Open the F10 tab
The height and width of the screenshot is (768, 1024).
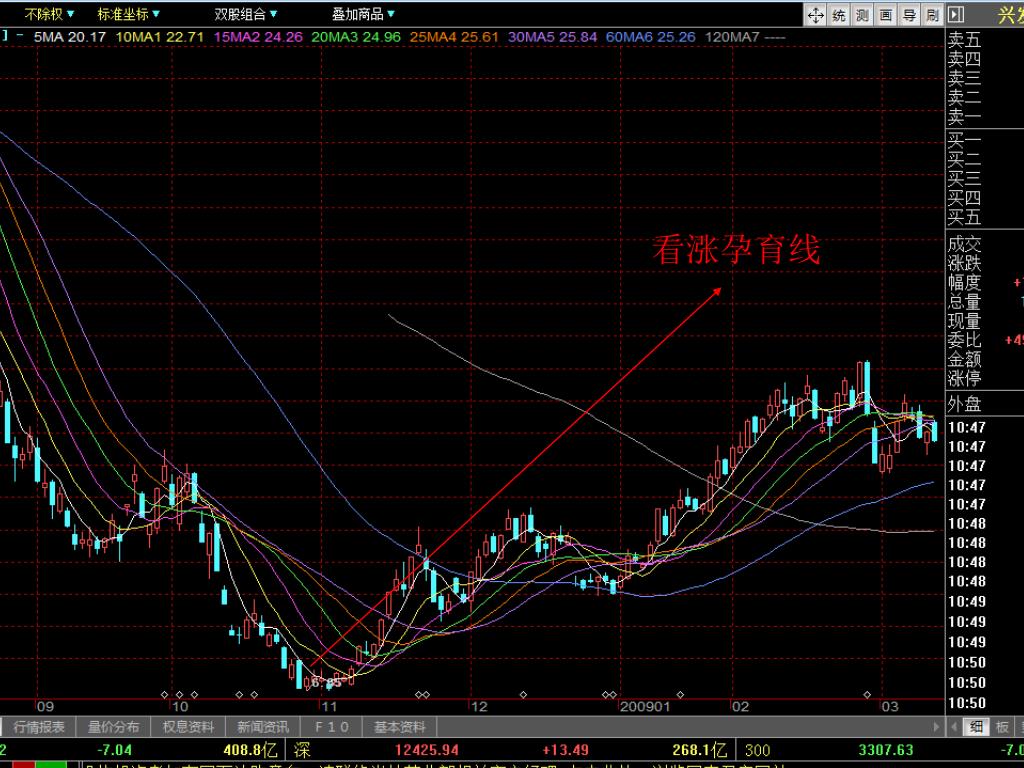pos(332,727)
